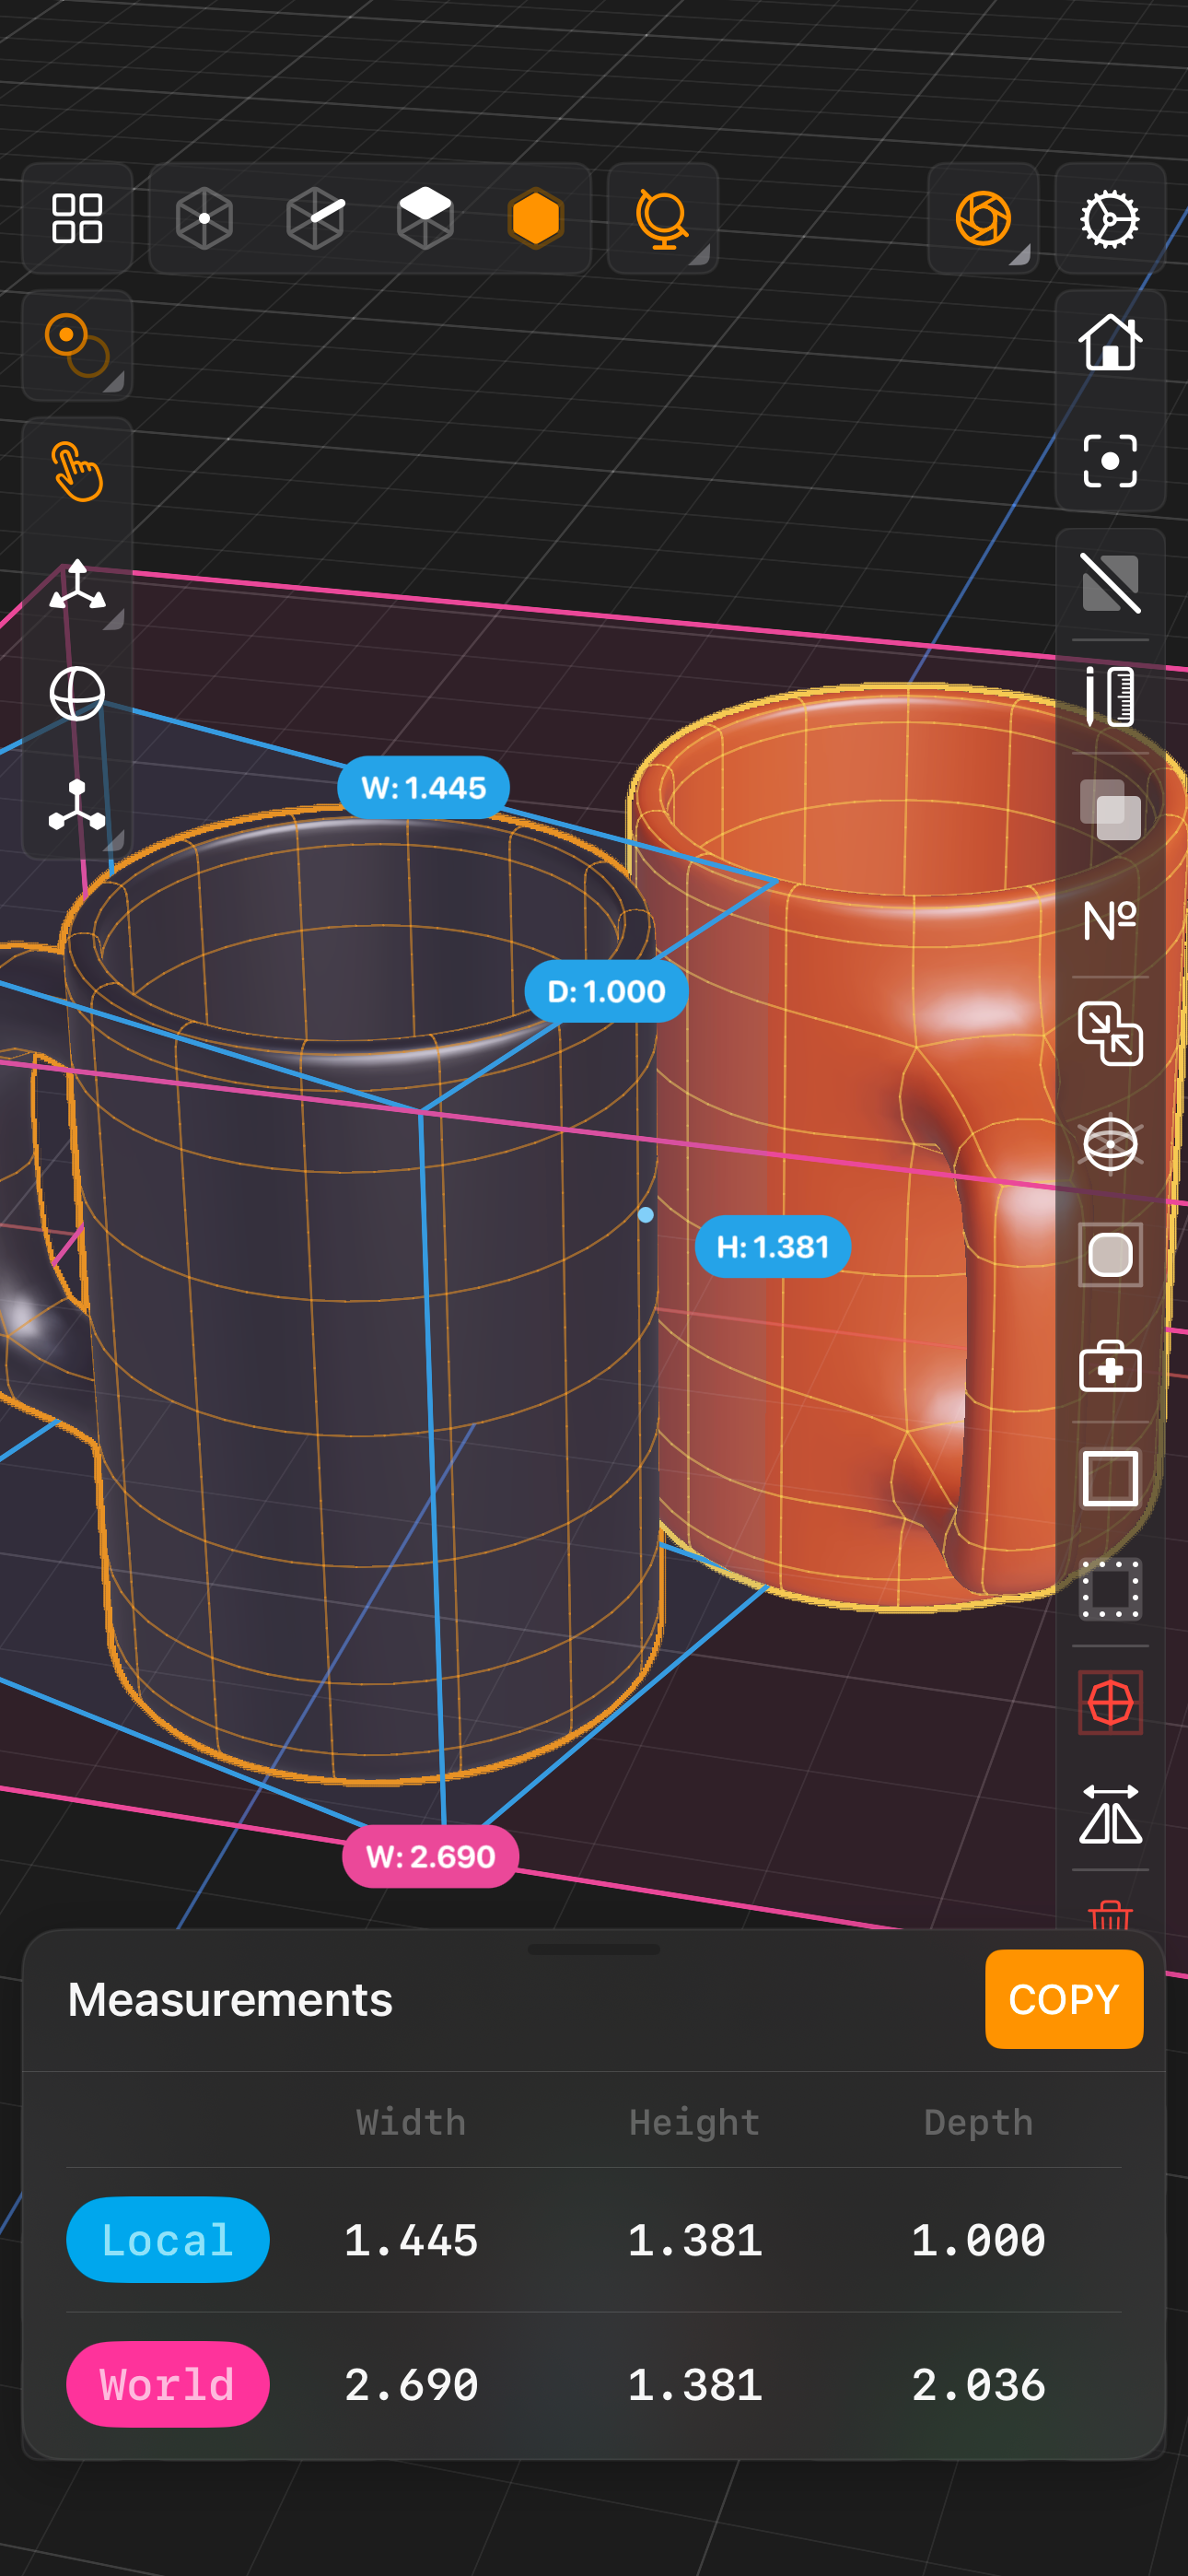Click the Measurements panel title
This screenshot has height=2576, width=1188.
click(230, 1999)
